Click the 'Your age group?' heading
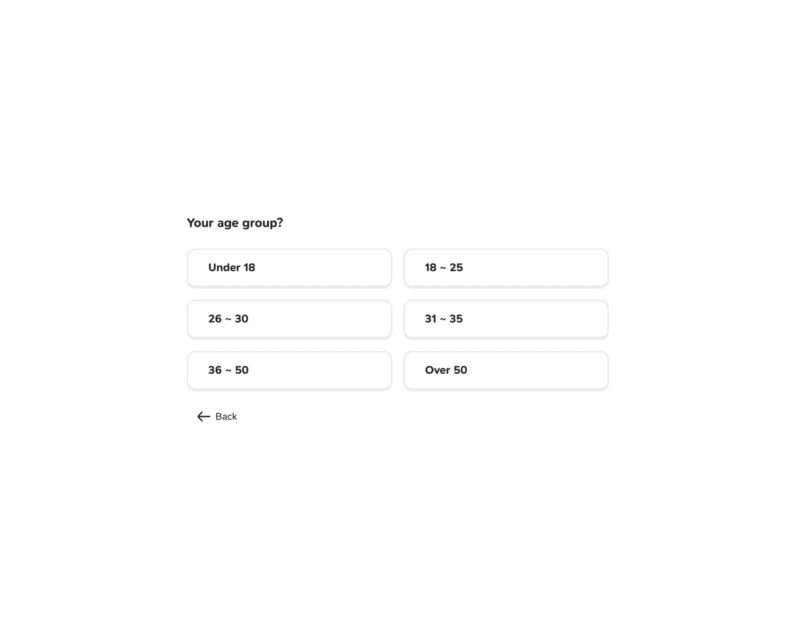800x630 pixels. tap(235, 223)
